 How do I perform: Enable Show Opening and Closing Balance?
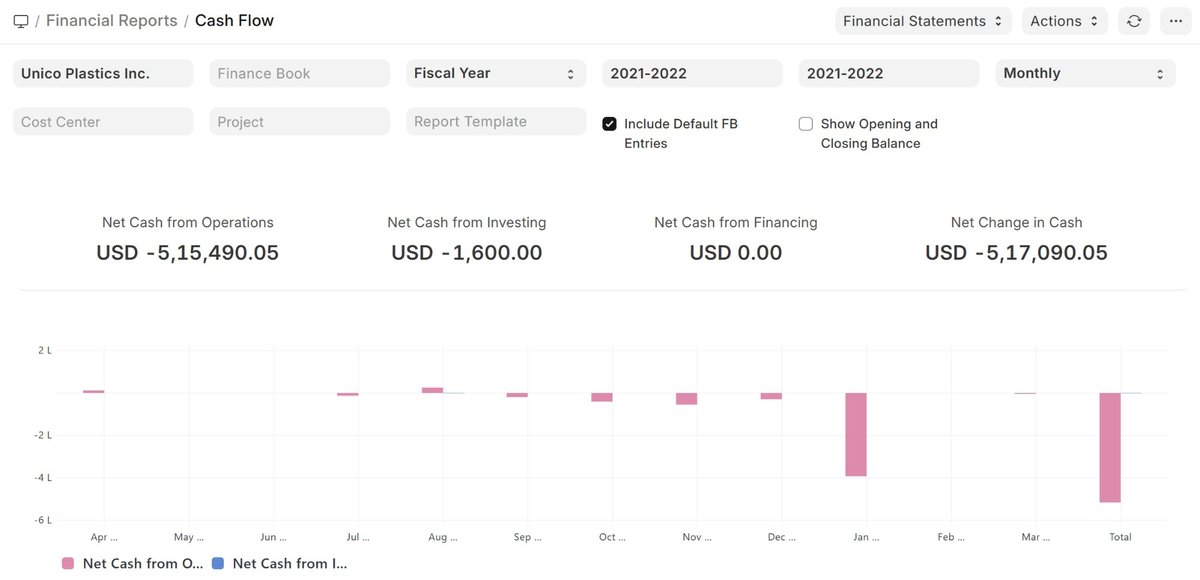click(805, 123)
